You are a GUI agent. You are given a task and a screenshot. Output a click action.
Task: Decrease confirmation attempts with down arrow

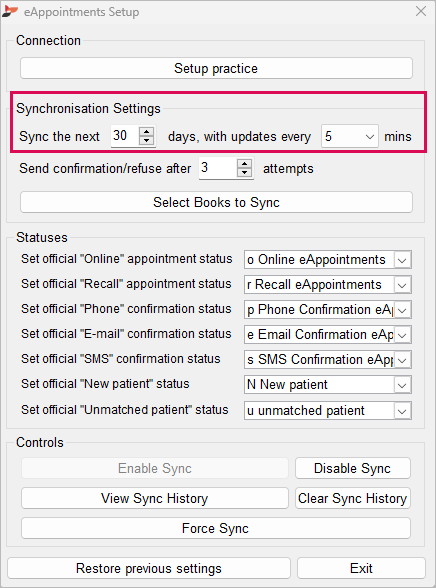coord(244,172)
